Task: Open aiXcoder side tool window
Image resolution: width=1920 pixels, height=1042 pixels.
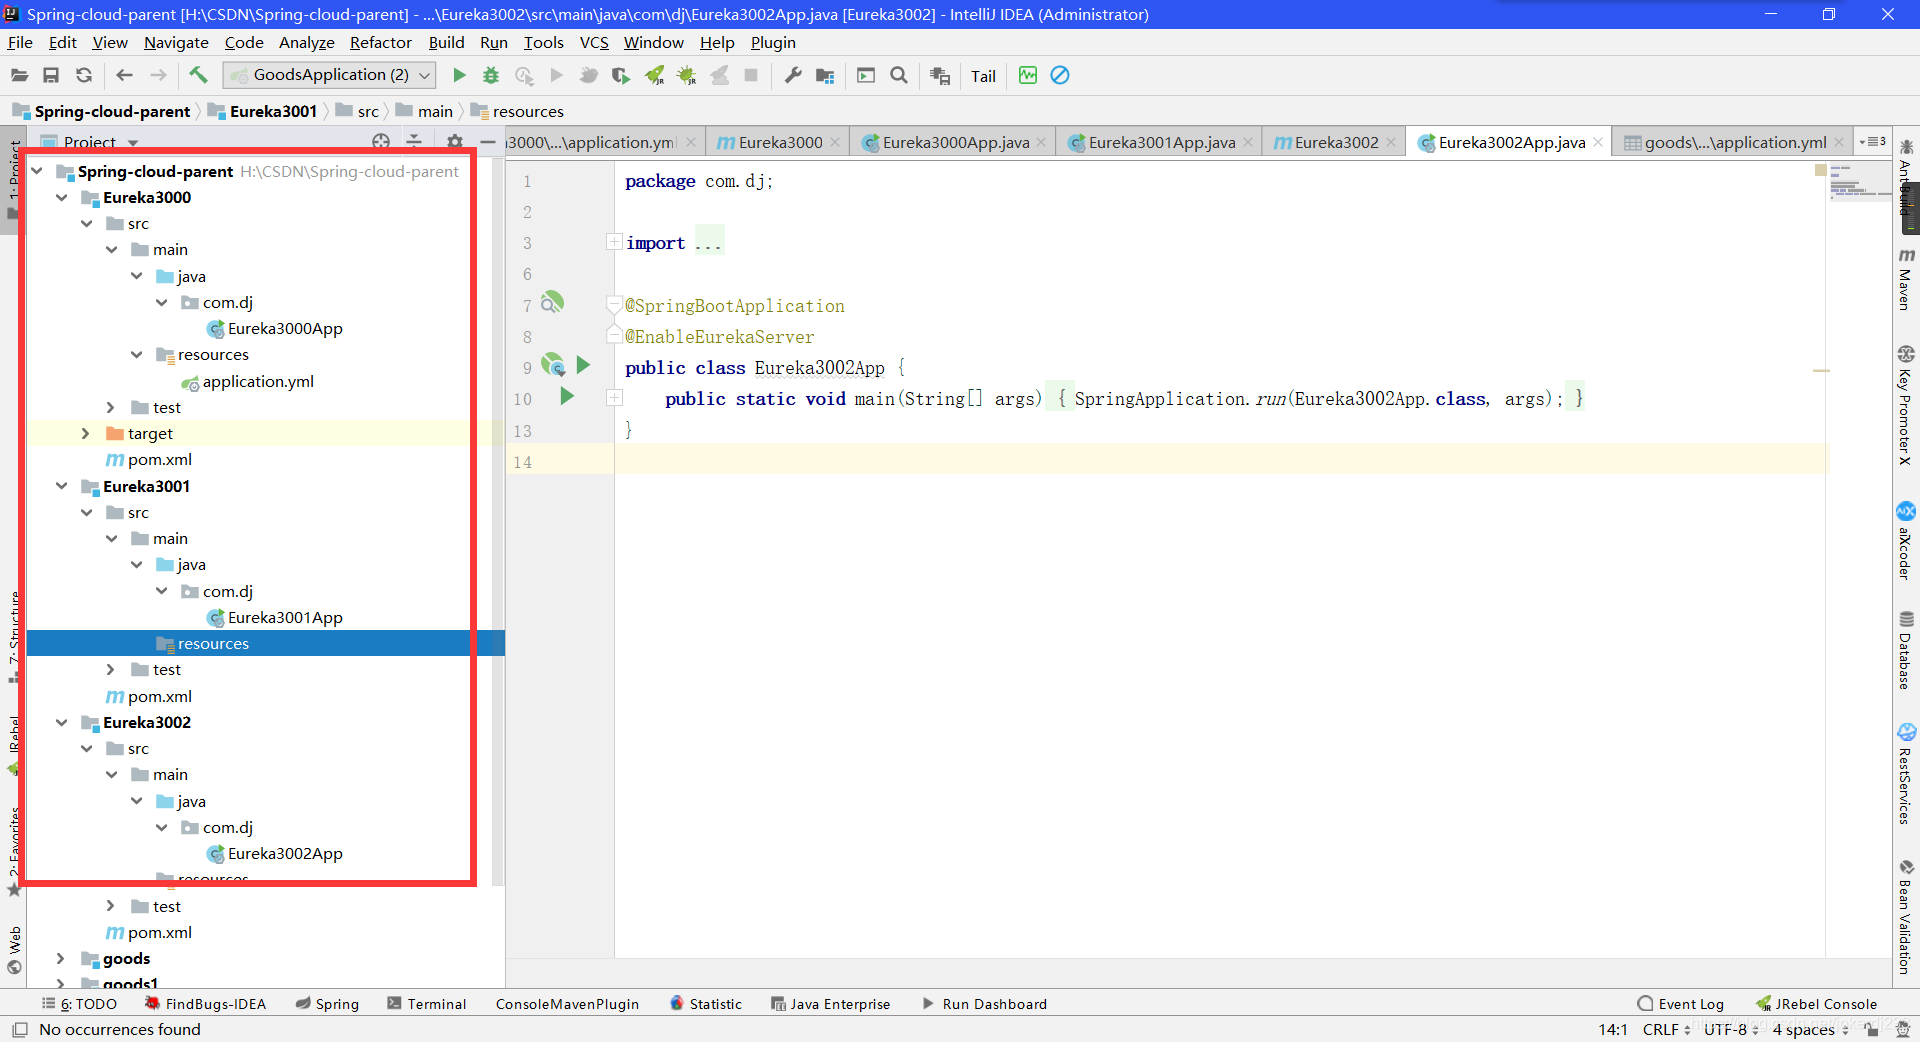Action: (1906, 541)
